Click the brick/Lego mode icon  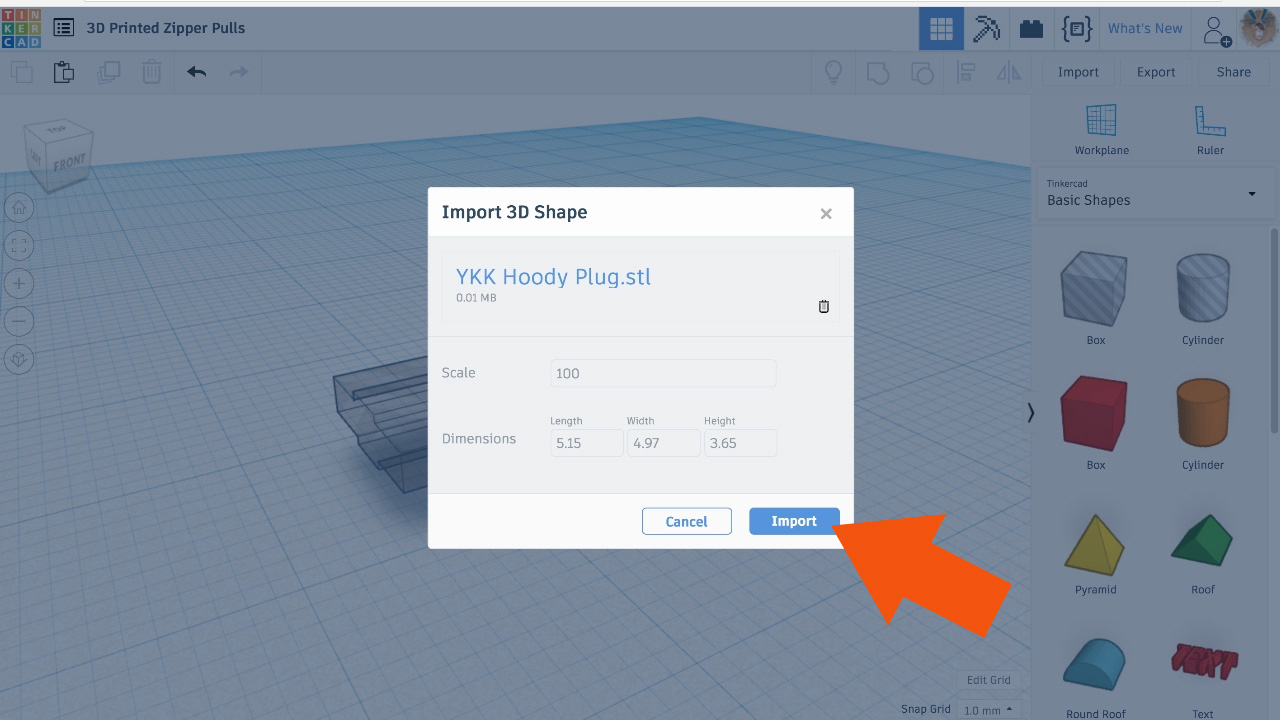click(x=1031, y=28)
